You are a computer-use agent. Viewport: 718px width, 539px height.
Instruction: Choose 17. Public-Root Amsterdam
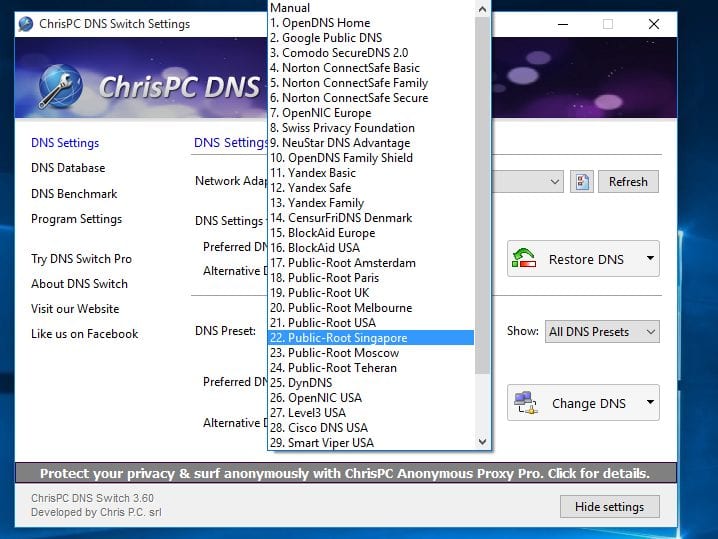(x=370, y=263)
